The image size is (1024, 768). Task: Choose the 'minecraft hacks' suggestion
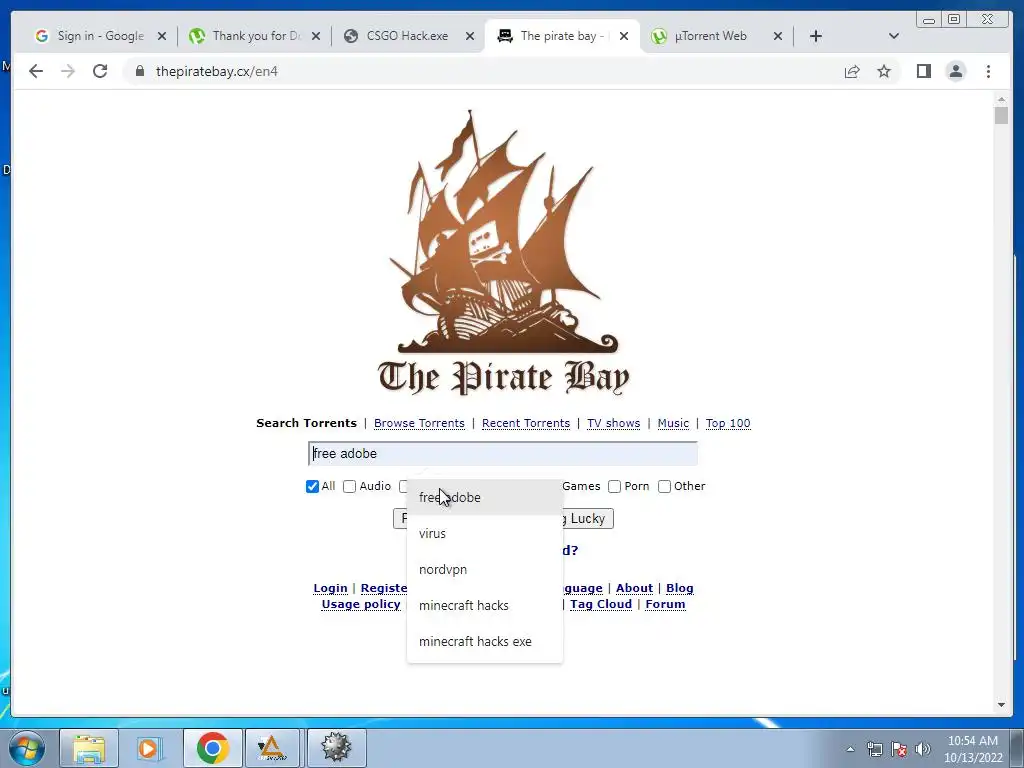click(485, 605)
